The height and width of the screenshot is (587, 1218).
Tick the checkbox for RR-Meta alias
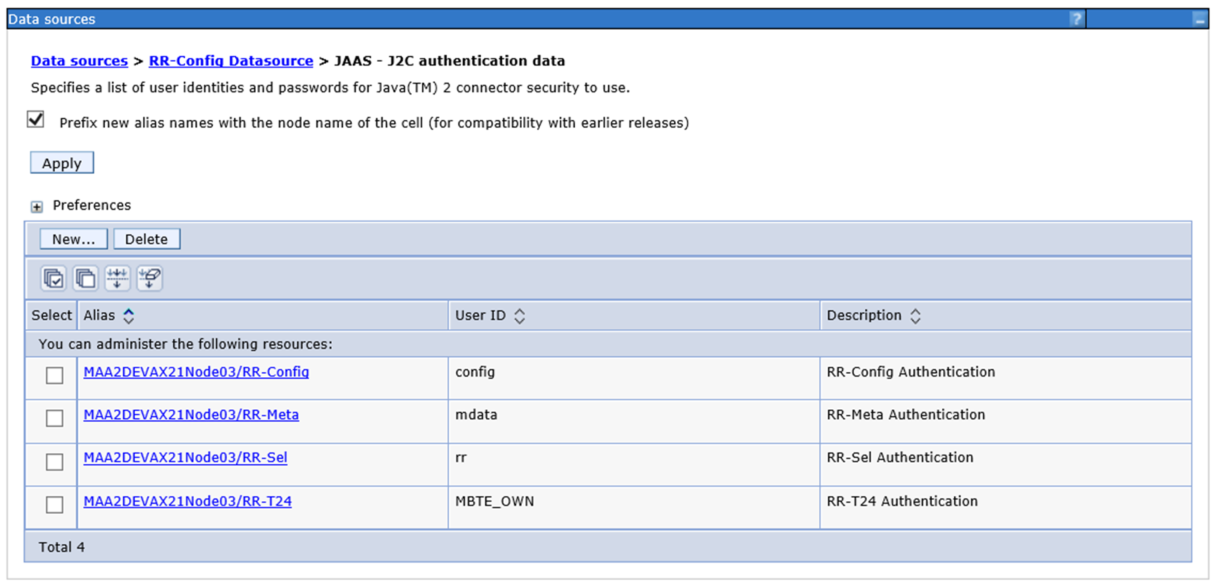click(x=54, y=419)
